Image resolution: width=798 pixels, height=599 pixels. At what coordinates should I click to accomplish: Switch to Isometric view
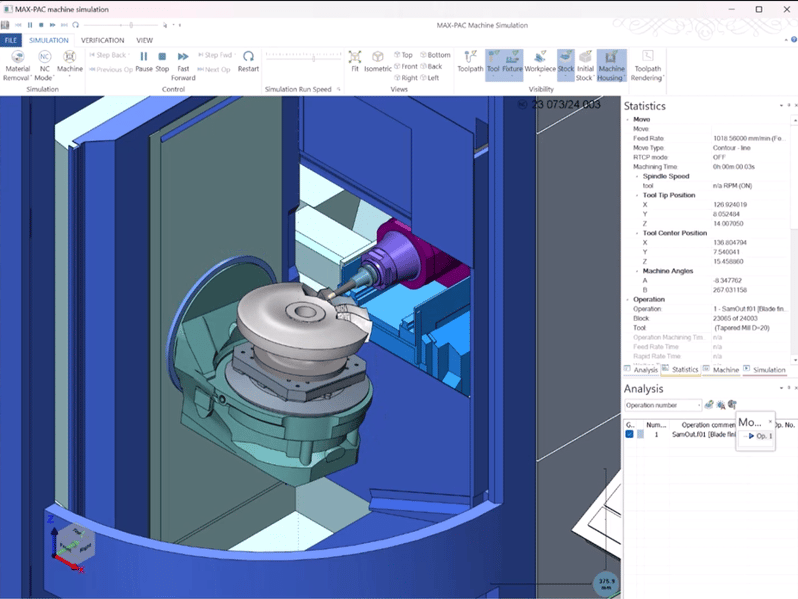tap(378, 62)
